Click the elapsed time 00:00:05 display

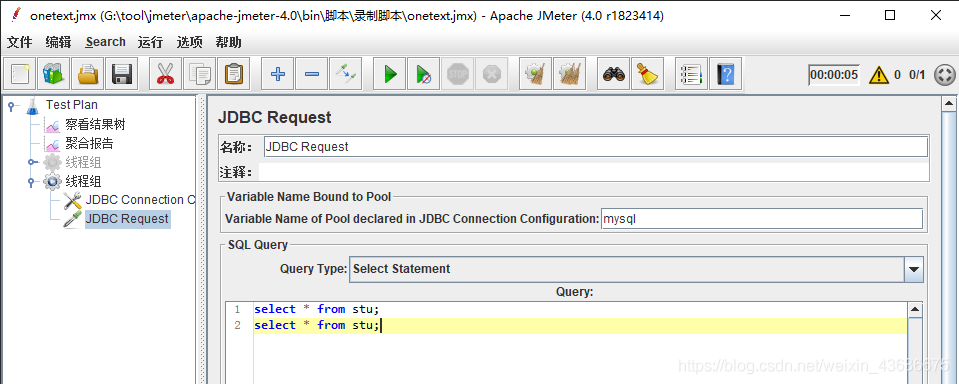[834, 75]
